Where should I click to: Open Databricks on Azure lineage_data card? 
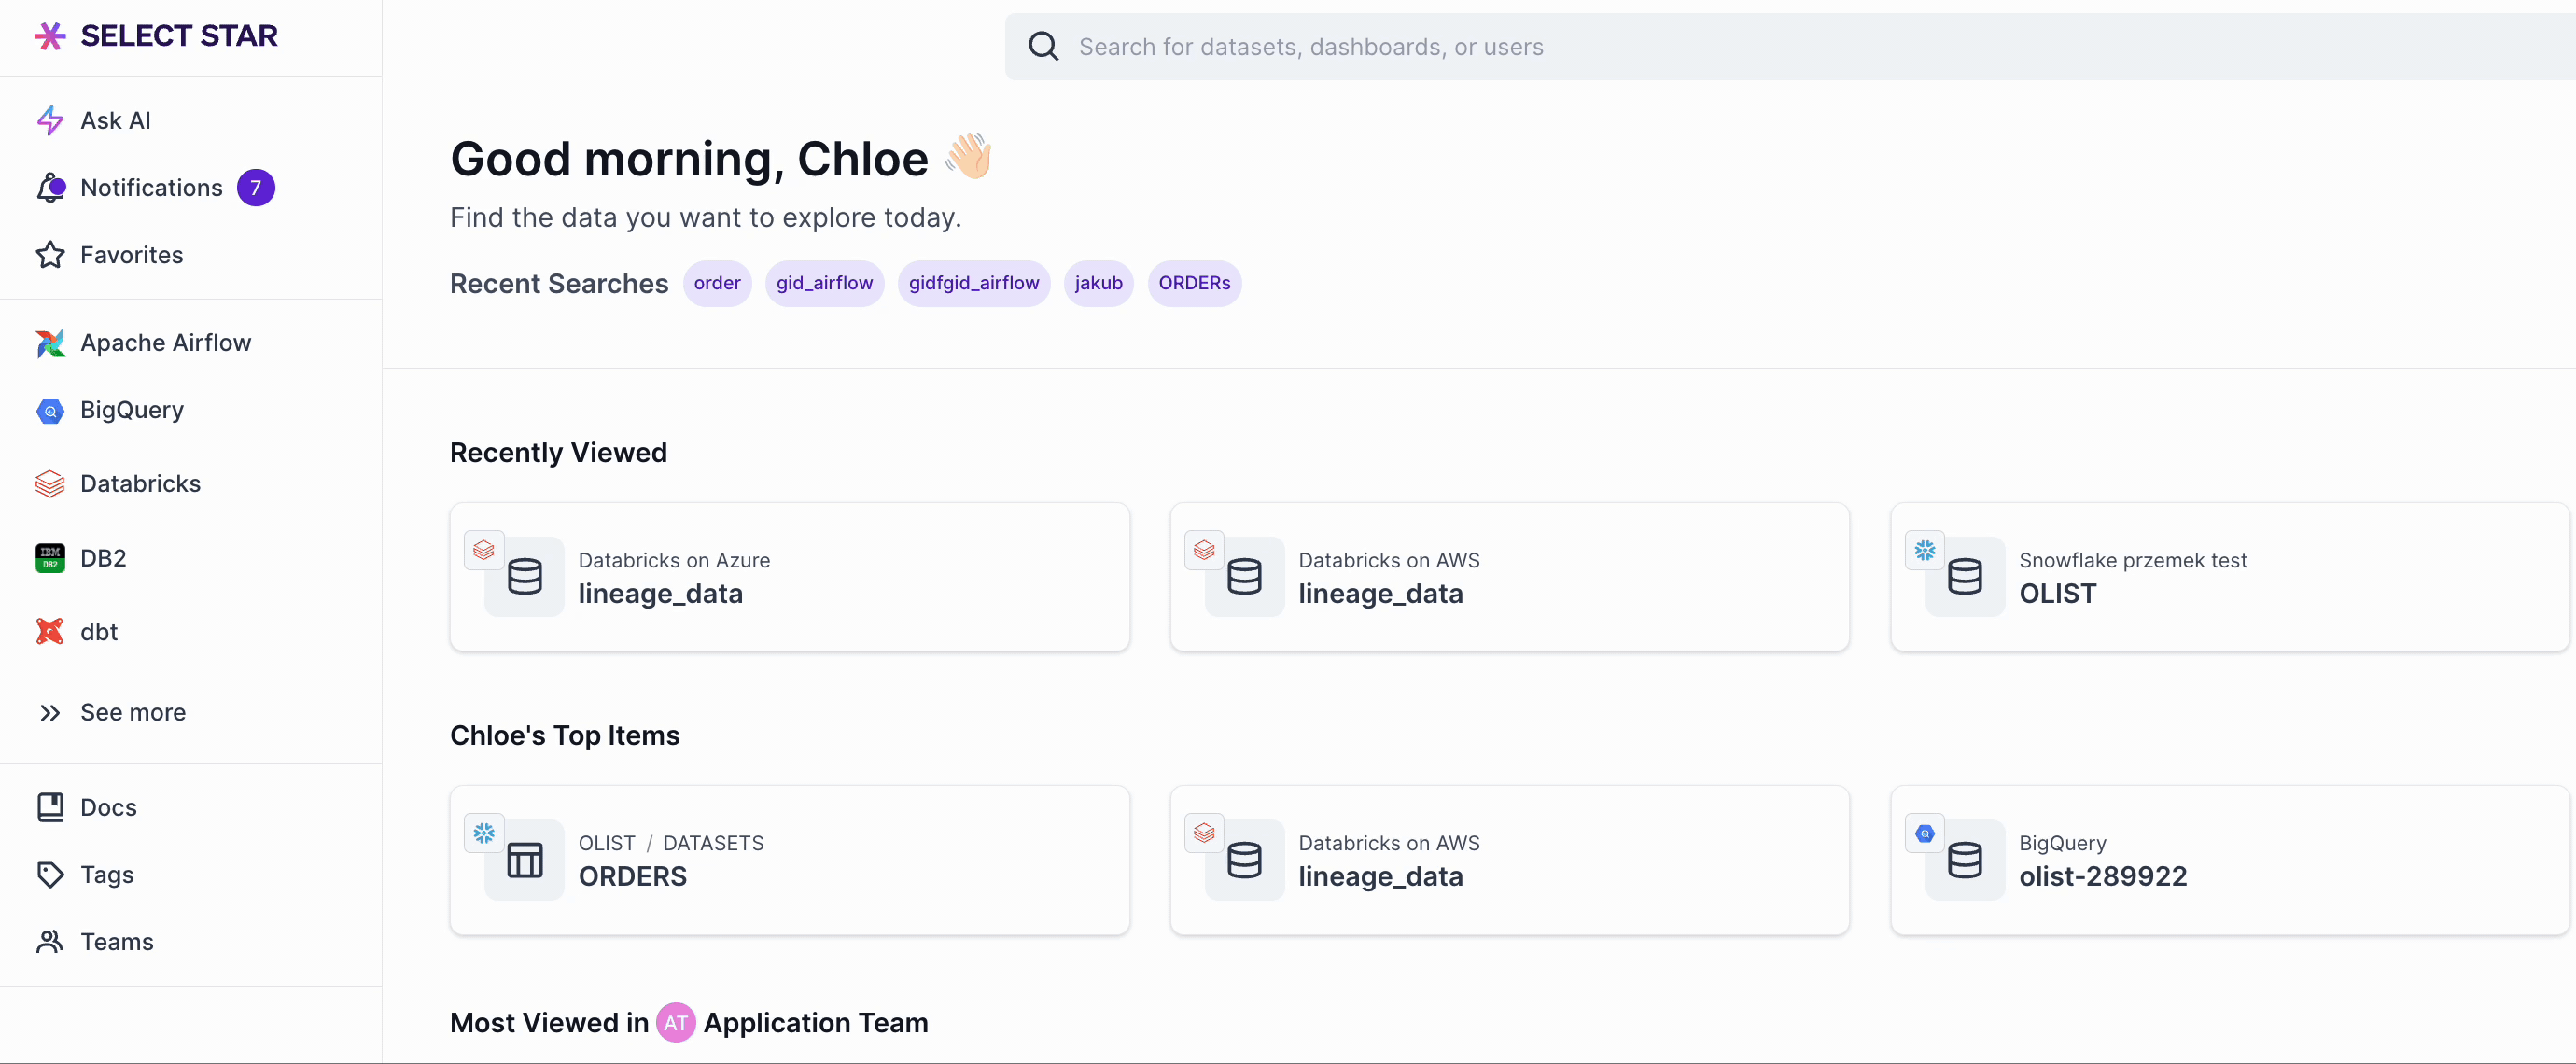tap(789, 577)
